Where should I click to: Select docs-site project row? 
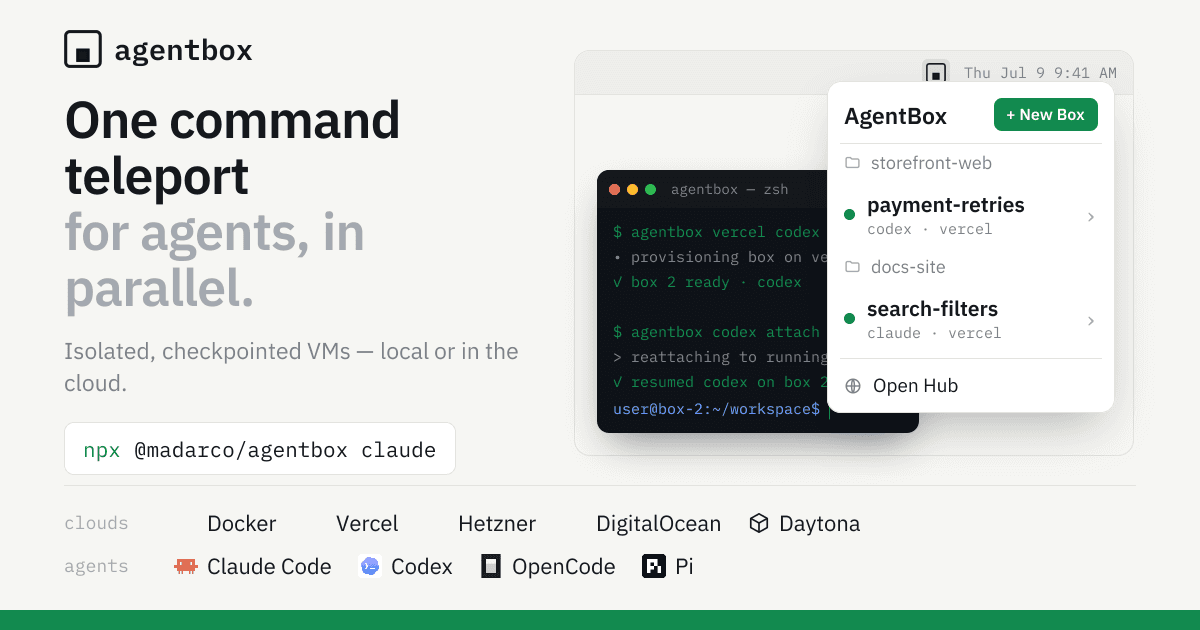[x=970, y=267]
